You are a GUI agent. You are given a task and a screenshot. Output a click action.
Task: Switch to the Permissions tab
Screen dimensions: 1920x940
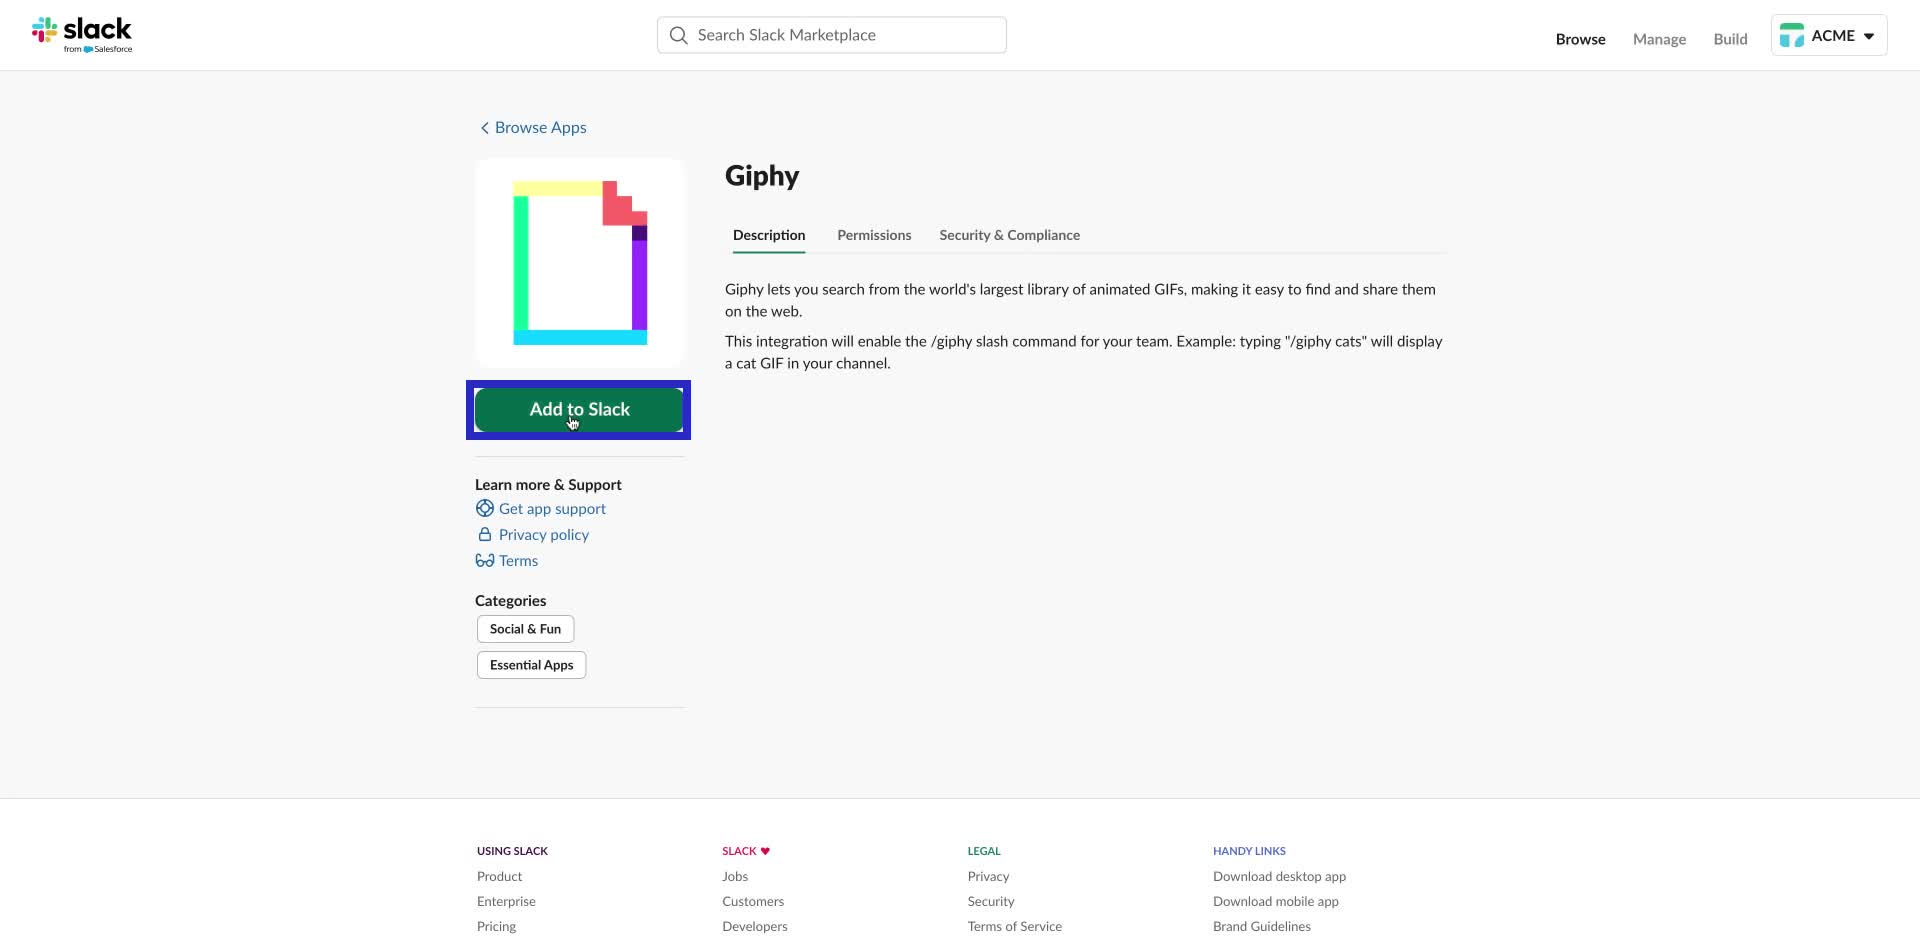[874, 235]
